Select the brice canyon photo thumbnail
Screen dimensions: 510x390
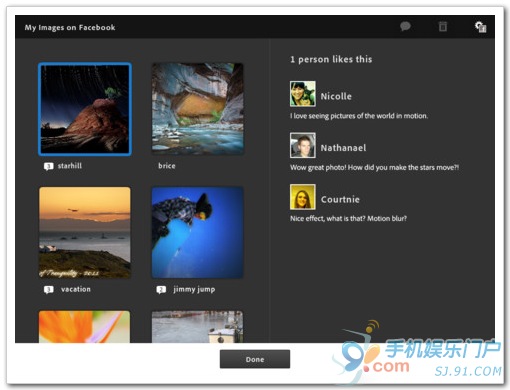(x=197, y=109)
